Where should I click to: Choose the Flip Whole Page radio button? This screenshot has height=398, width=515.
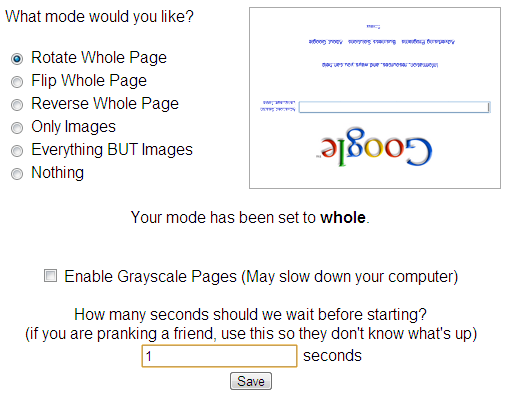point(17,82)
